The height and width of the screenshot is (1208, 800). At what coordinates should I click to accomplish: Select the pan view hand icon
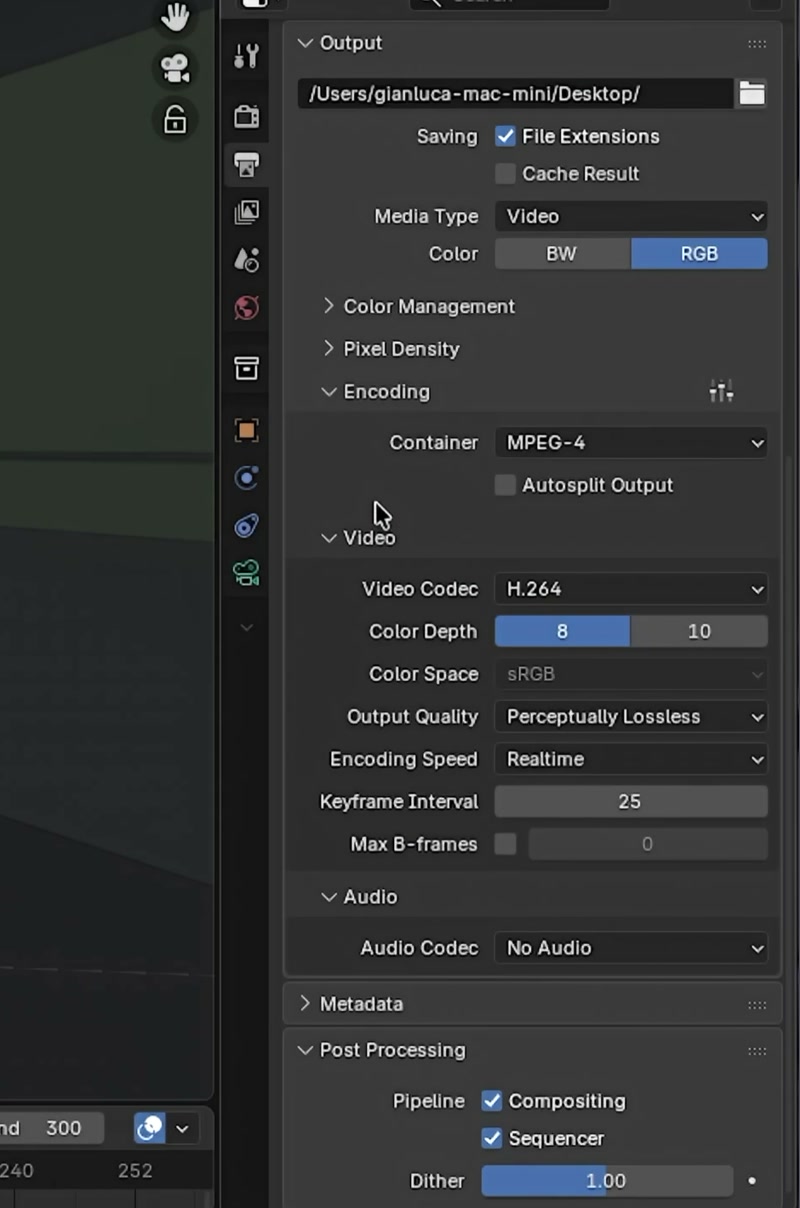pyautogui.click(x=175, y=17)
